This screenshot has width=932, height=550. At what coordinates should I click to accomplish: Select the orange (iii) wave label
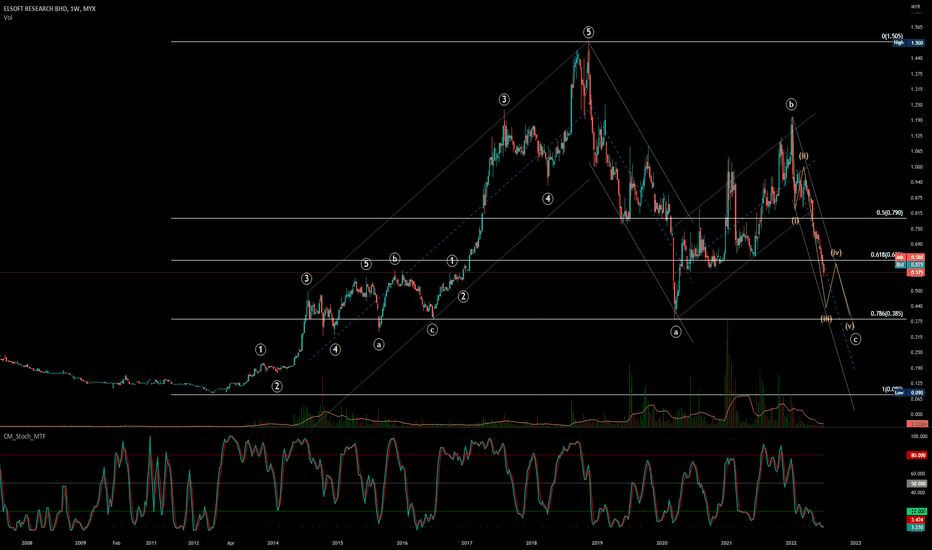826,319
